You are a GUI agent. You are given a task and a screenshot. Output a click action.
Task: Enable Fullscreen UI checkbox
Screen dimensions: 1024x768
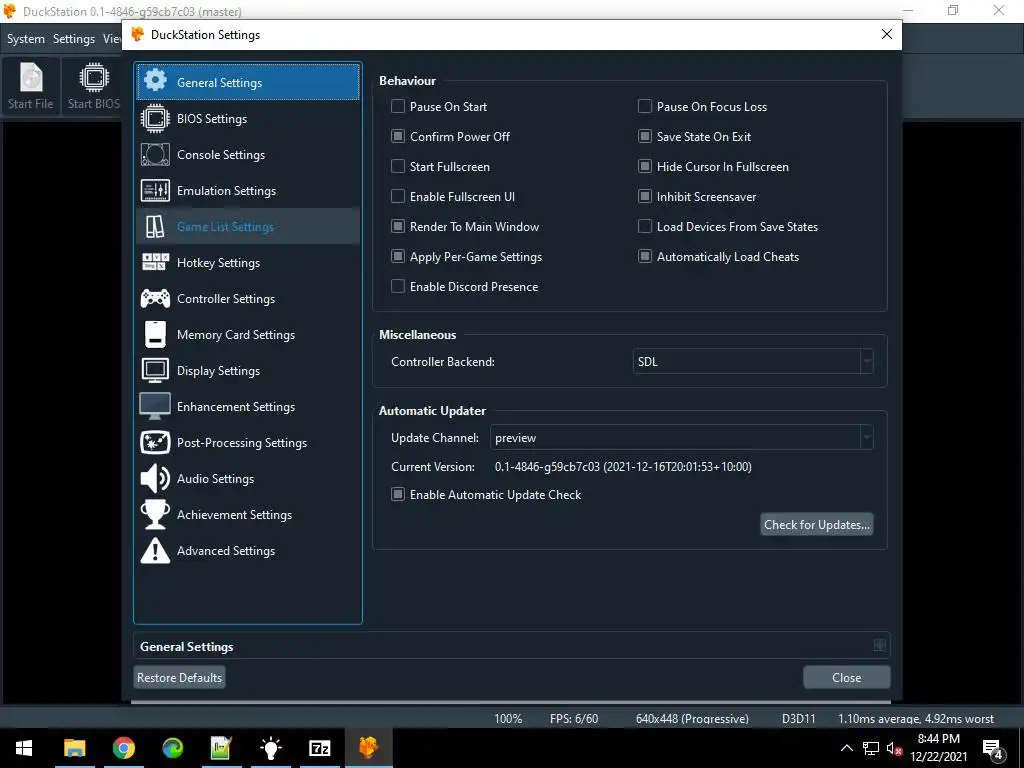398,197
